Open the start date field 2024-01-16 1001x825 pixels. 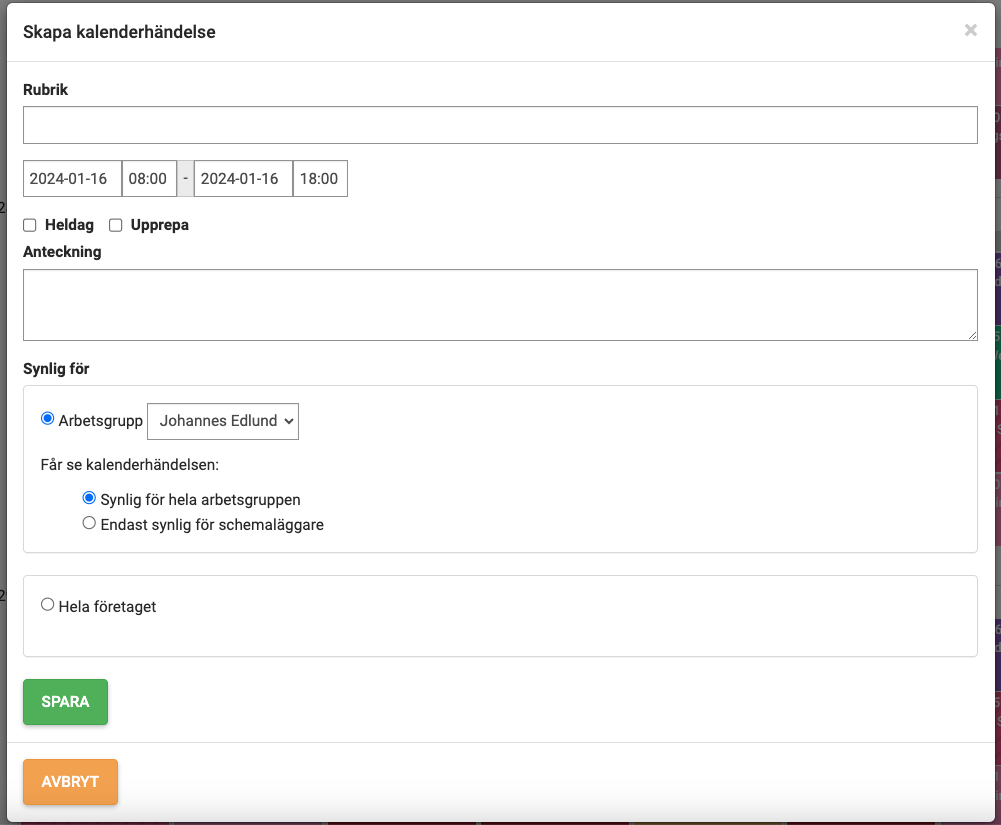click(x=72, y=179)
